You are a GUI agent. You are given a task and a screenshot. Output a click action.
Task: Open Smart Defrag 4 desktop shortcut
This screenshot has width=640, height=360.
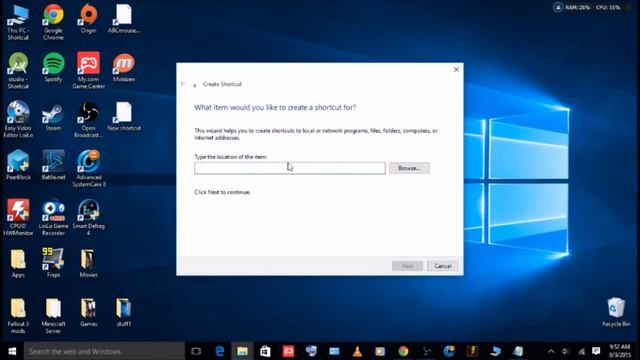click(x=89, y=217)
